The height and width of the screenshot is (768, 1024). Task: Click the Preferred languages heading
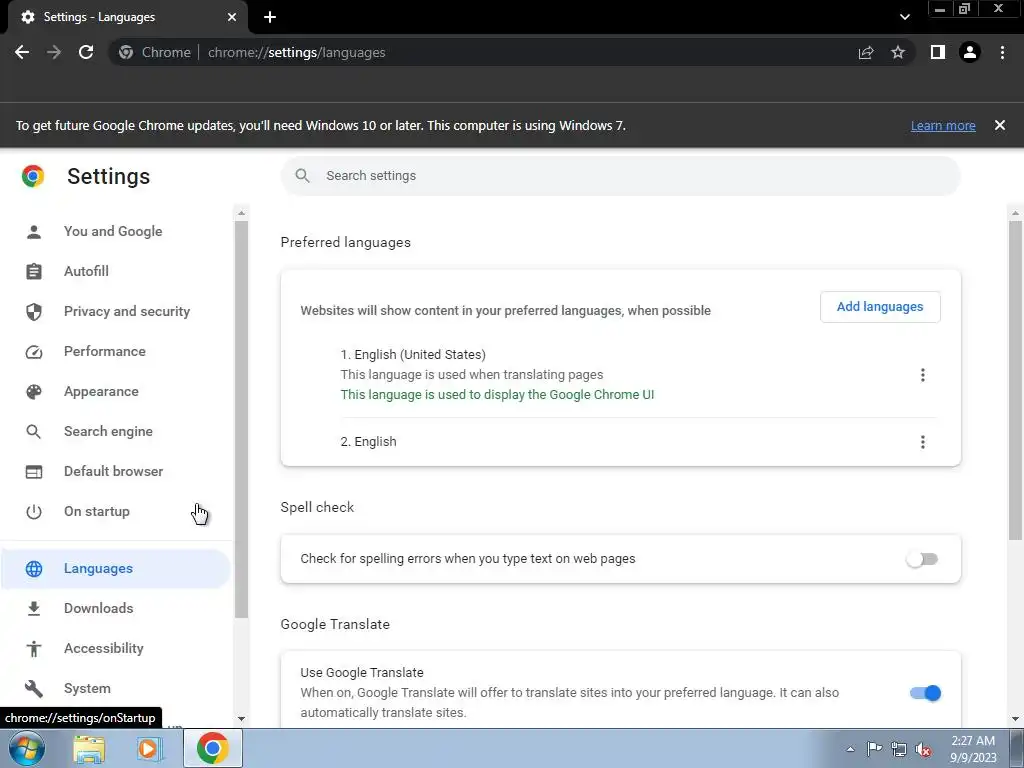click(345, 242)
